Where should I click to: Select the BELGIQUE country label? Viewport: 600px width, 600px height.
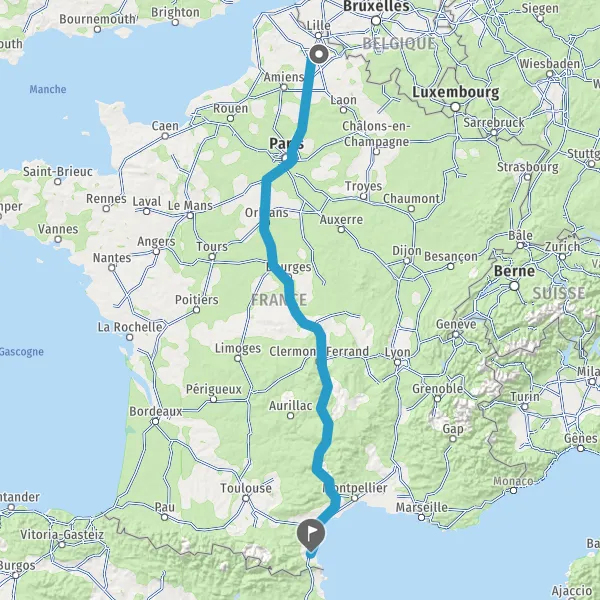(399, 43)
